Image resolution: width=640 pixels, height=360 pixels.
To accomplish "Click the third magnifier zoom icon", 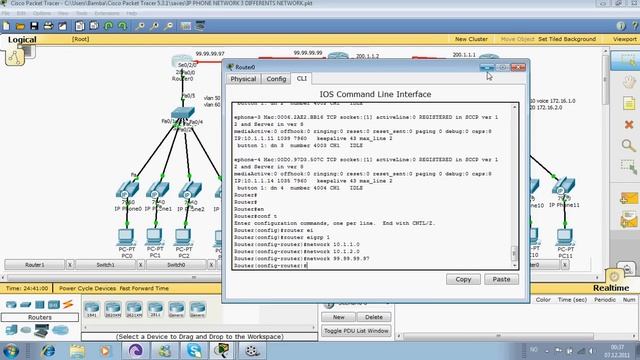I will (x=168, y=27).
